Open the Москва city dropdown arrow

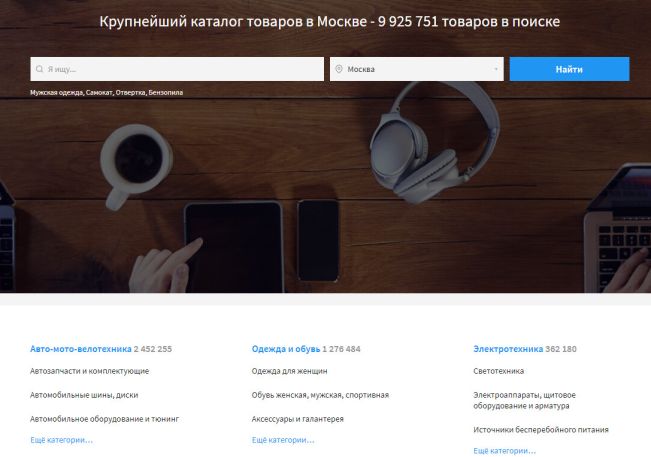[x=496, y=69]
